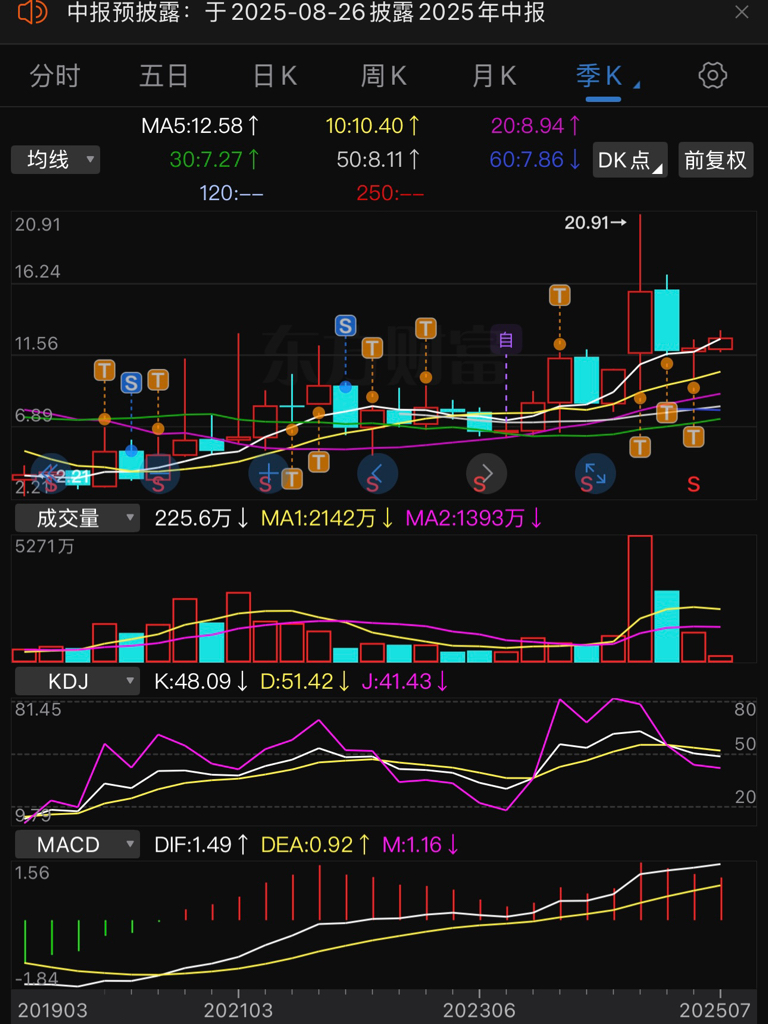768x1024 pixels.
Task: Switch to the 分时 tab
Action: tap(55, 76)
